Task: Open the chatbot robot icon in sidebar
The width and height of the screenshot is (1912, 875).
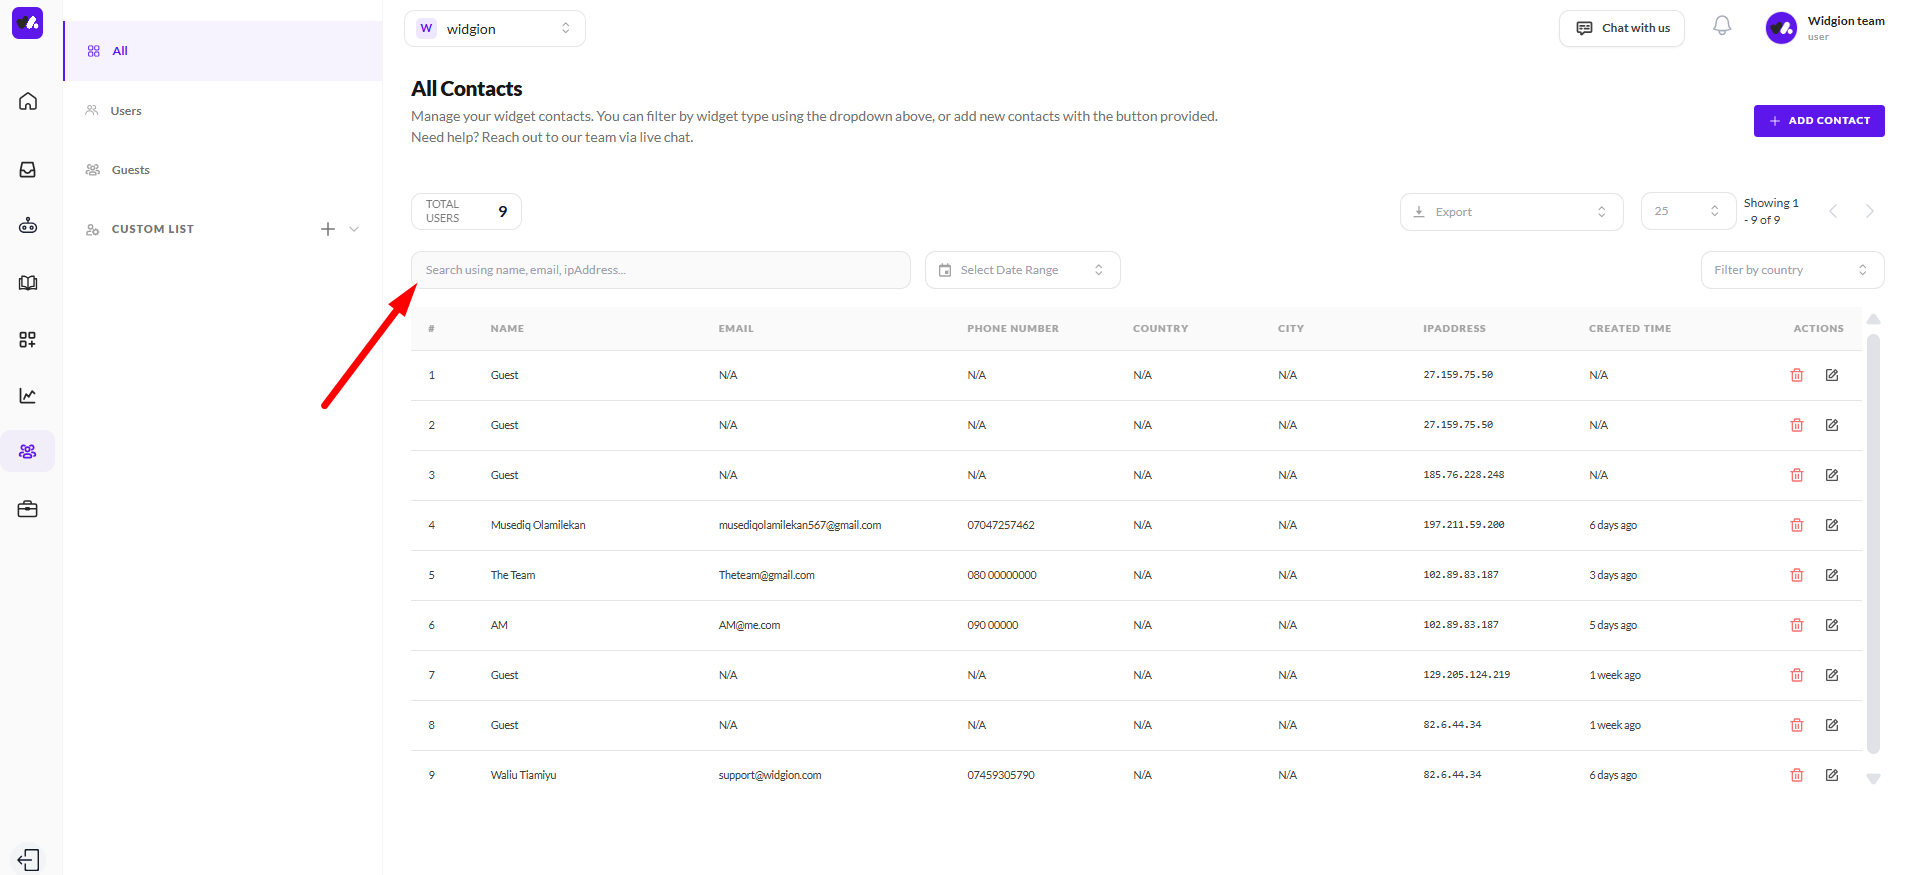Action: 28,226
